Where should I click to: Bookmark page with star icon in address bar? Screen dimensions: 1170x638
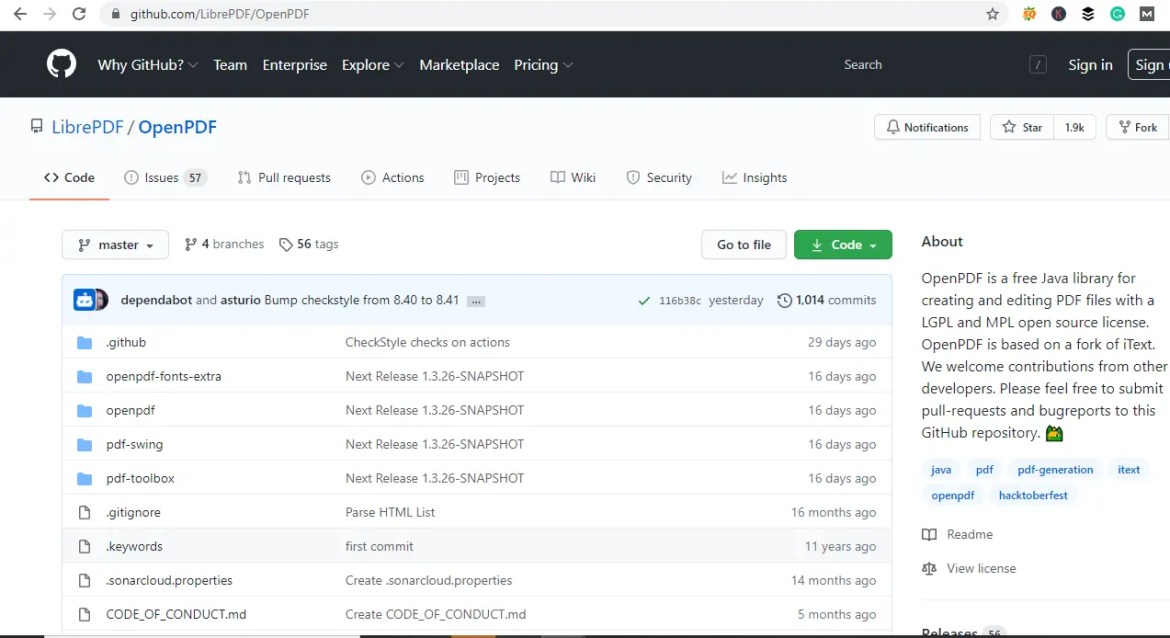pos(992,13)
